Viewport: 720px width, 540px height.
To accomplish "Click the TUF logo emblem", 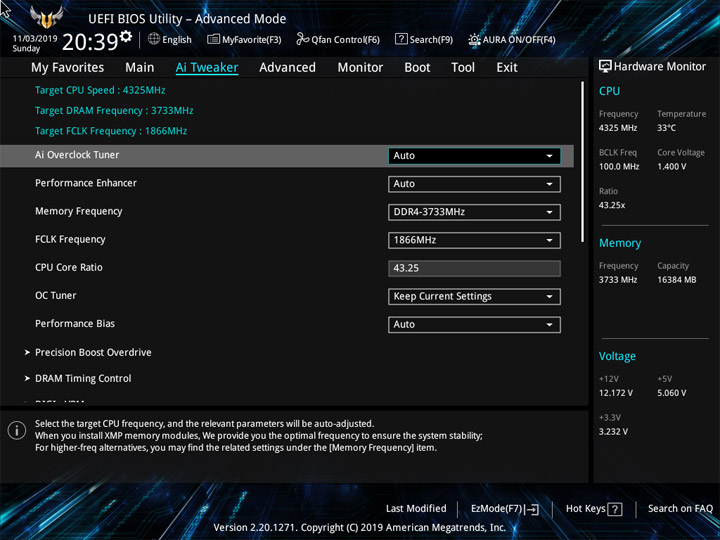I will tap(46, 17).
